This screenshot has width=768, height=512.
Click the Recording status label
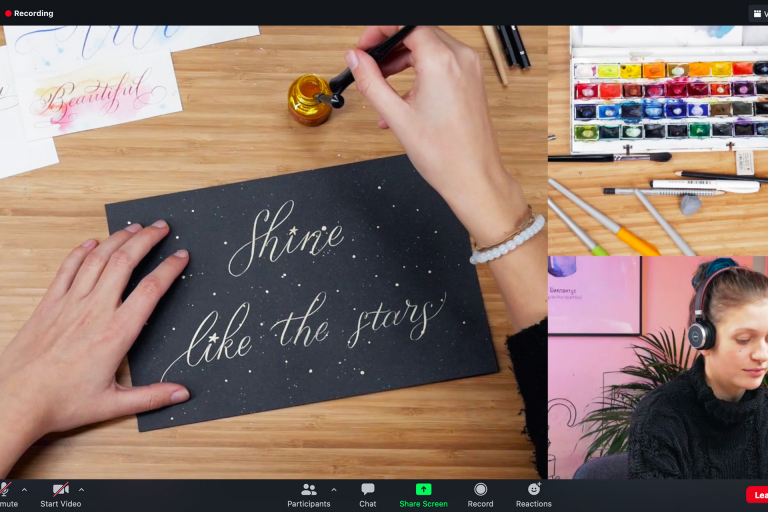(x=33, y=14)
